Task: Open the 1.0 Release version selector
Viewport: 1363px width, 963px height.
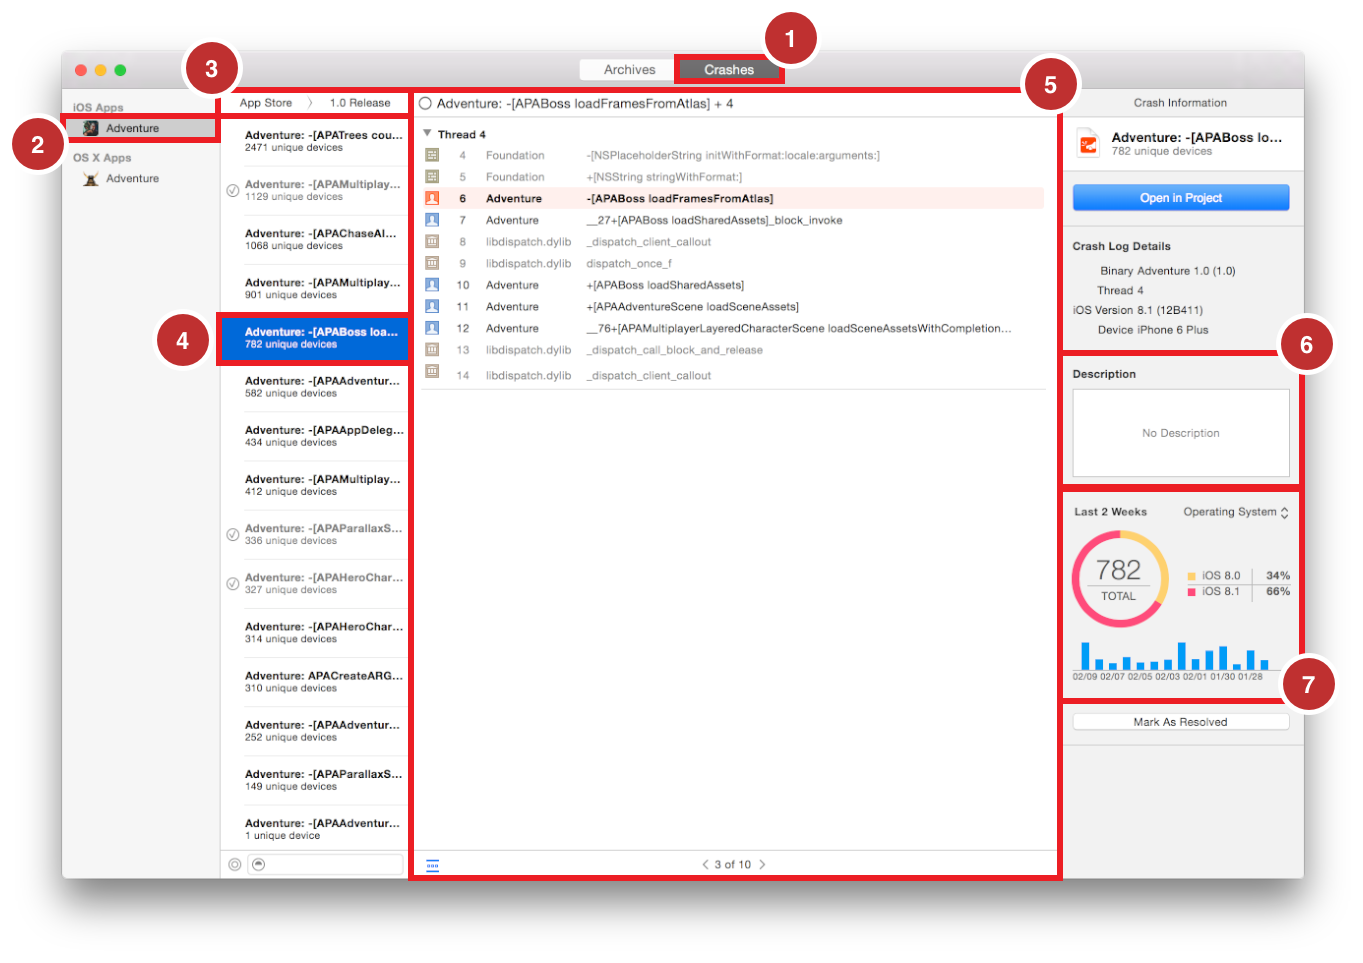Action: click(360, 103)
